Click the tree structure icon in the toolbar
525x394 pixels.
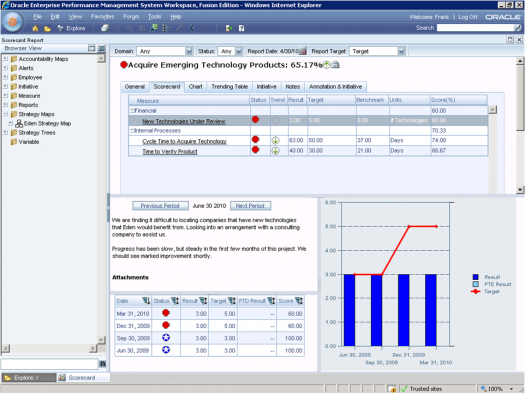pos(166,28)
